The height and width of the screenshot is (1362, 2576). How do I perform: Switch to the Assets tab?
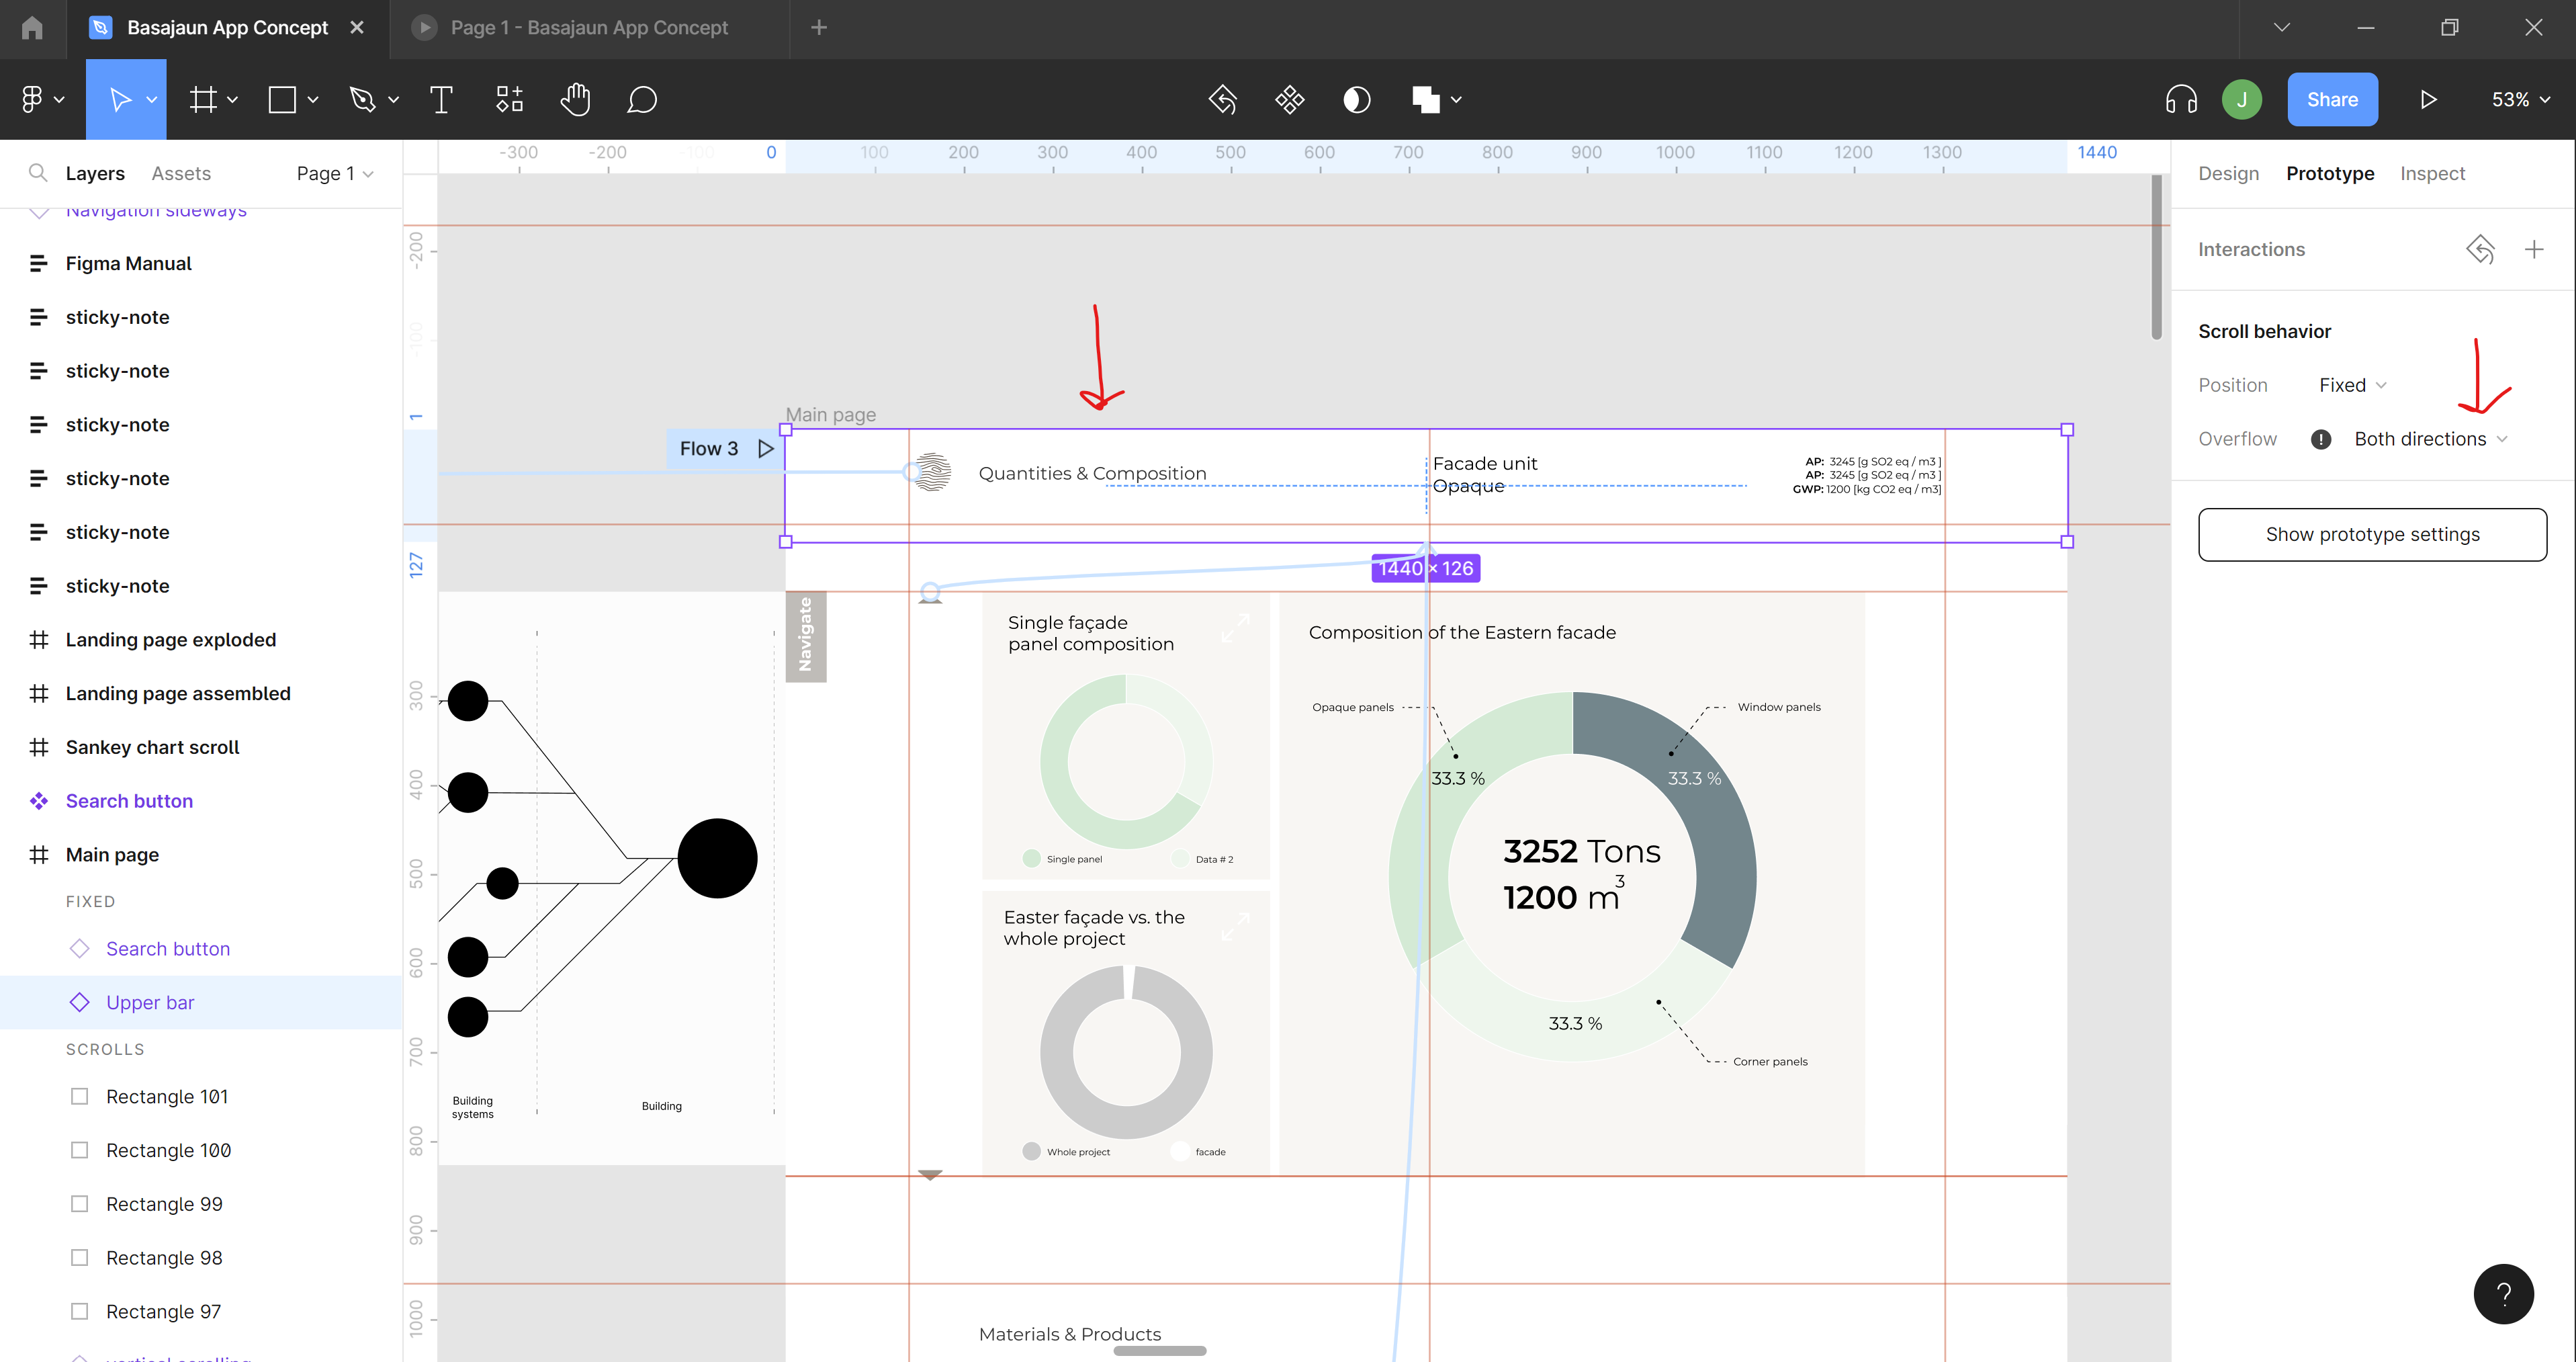(181, 173)
